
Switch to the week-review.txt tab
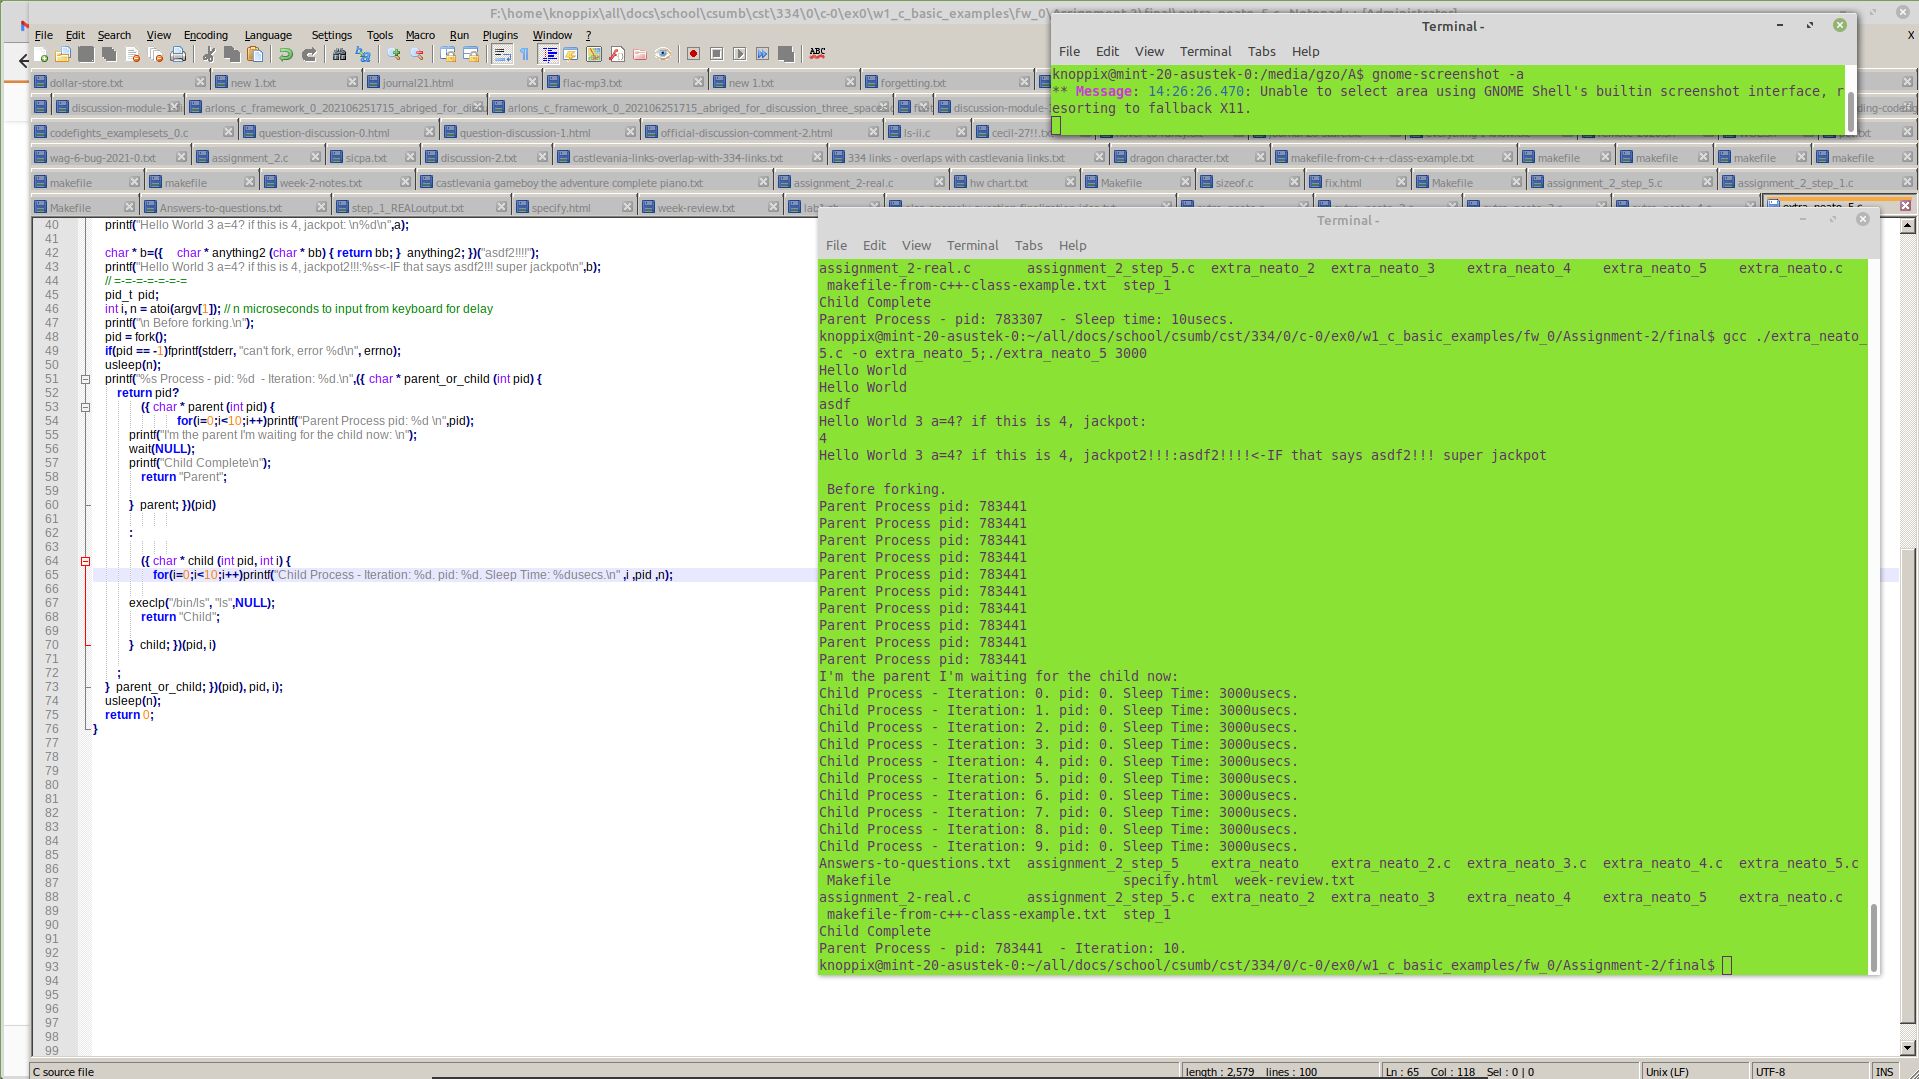[696, 208]
